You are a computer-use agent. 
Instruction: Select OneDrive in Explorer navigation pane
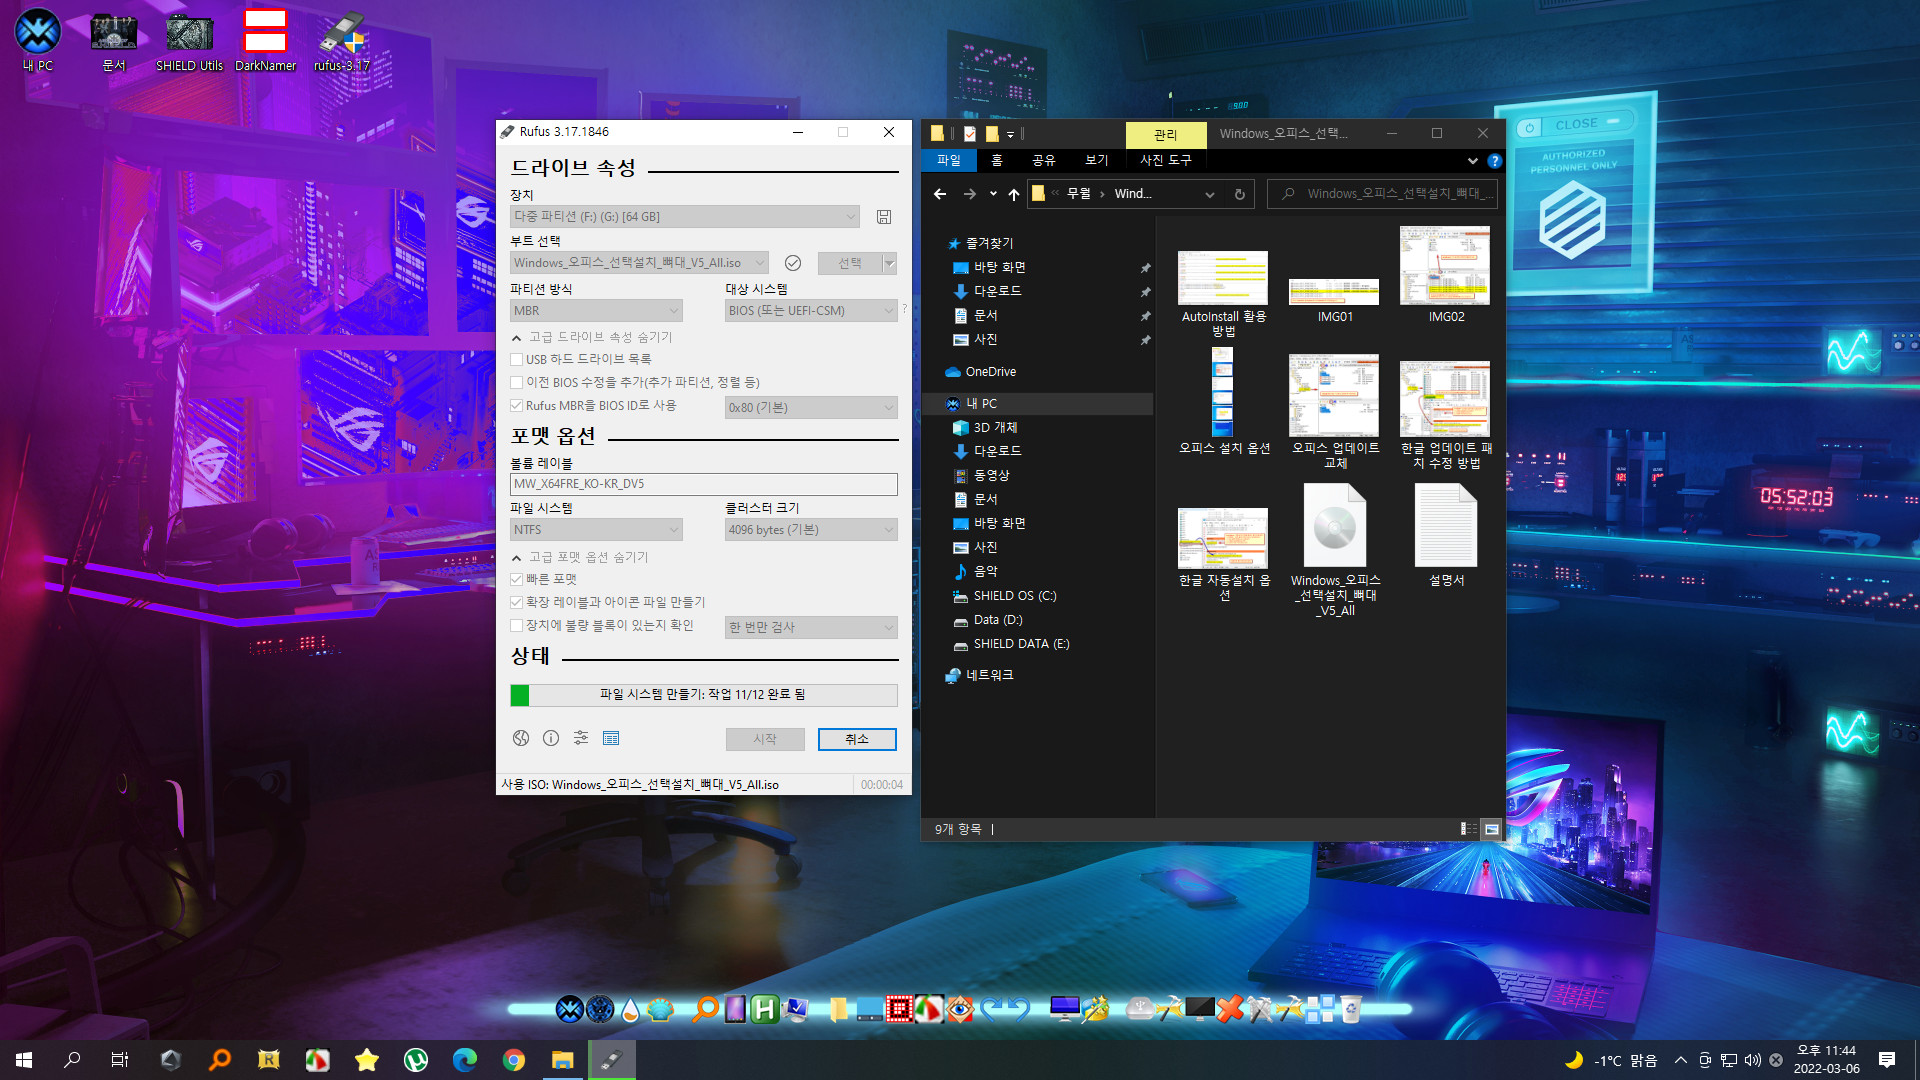[990, 372]
